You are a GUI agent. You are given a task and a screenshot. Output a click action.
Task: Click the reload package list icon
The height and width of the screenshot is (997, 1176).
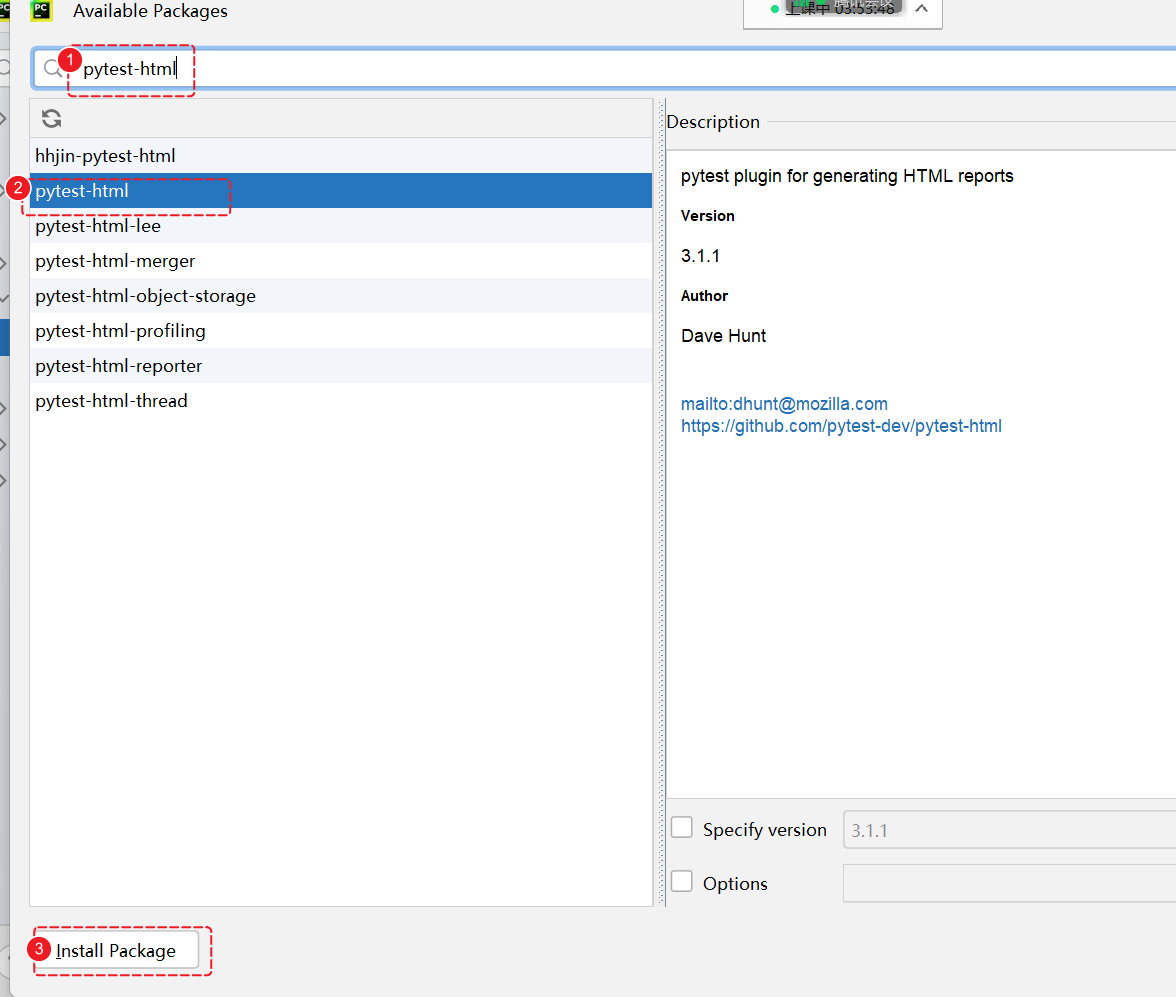(x=52, y=119)
